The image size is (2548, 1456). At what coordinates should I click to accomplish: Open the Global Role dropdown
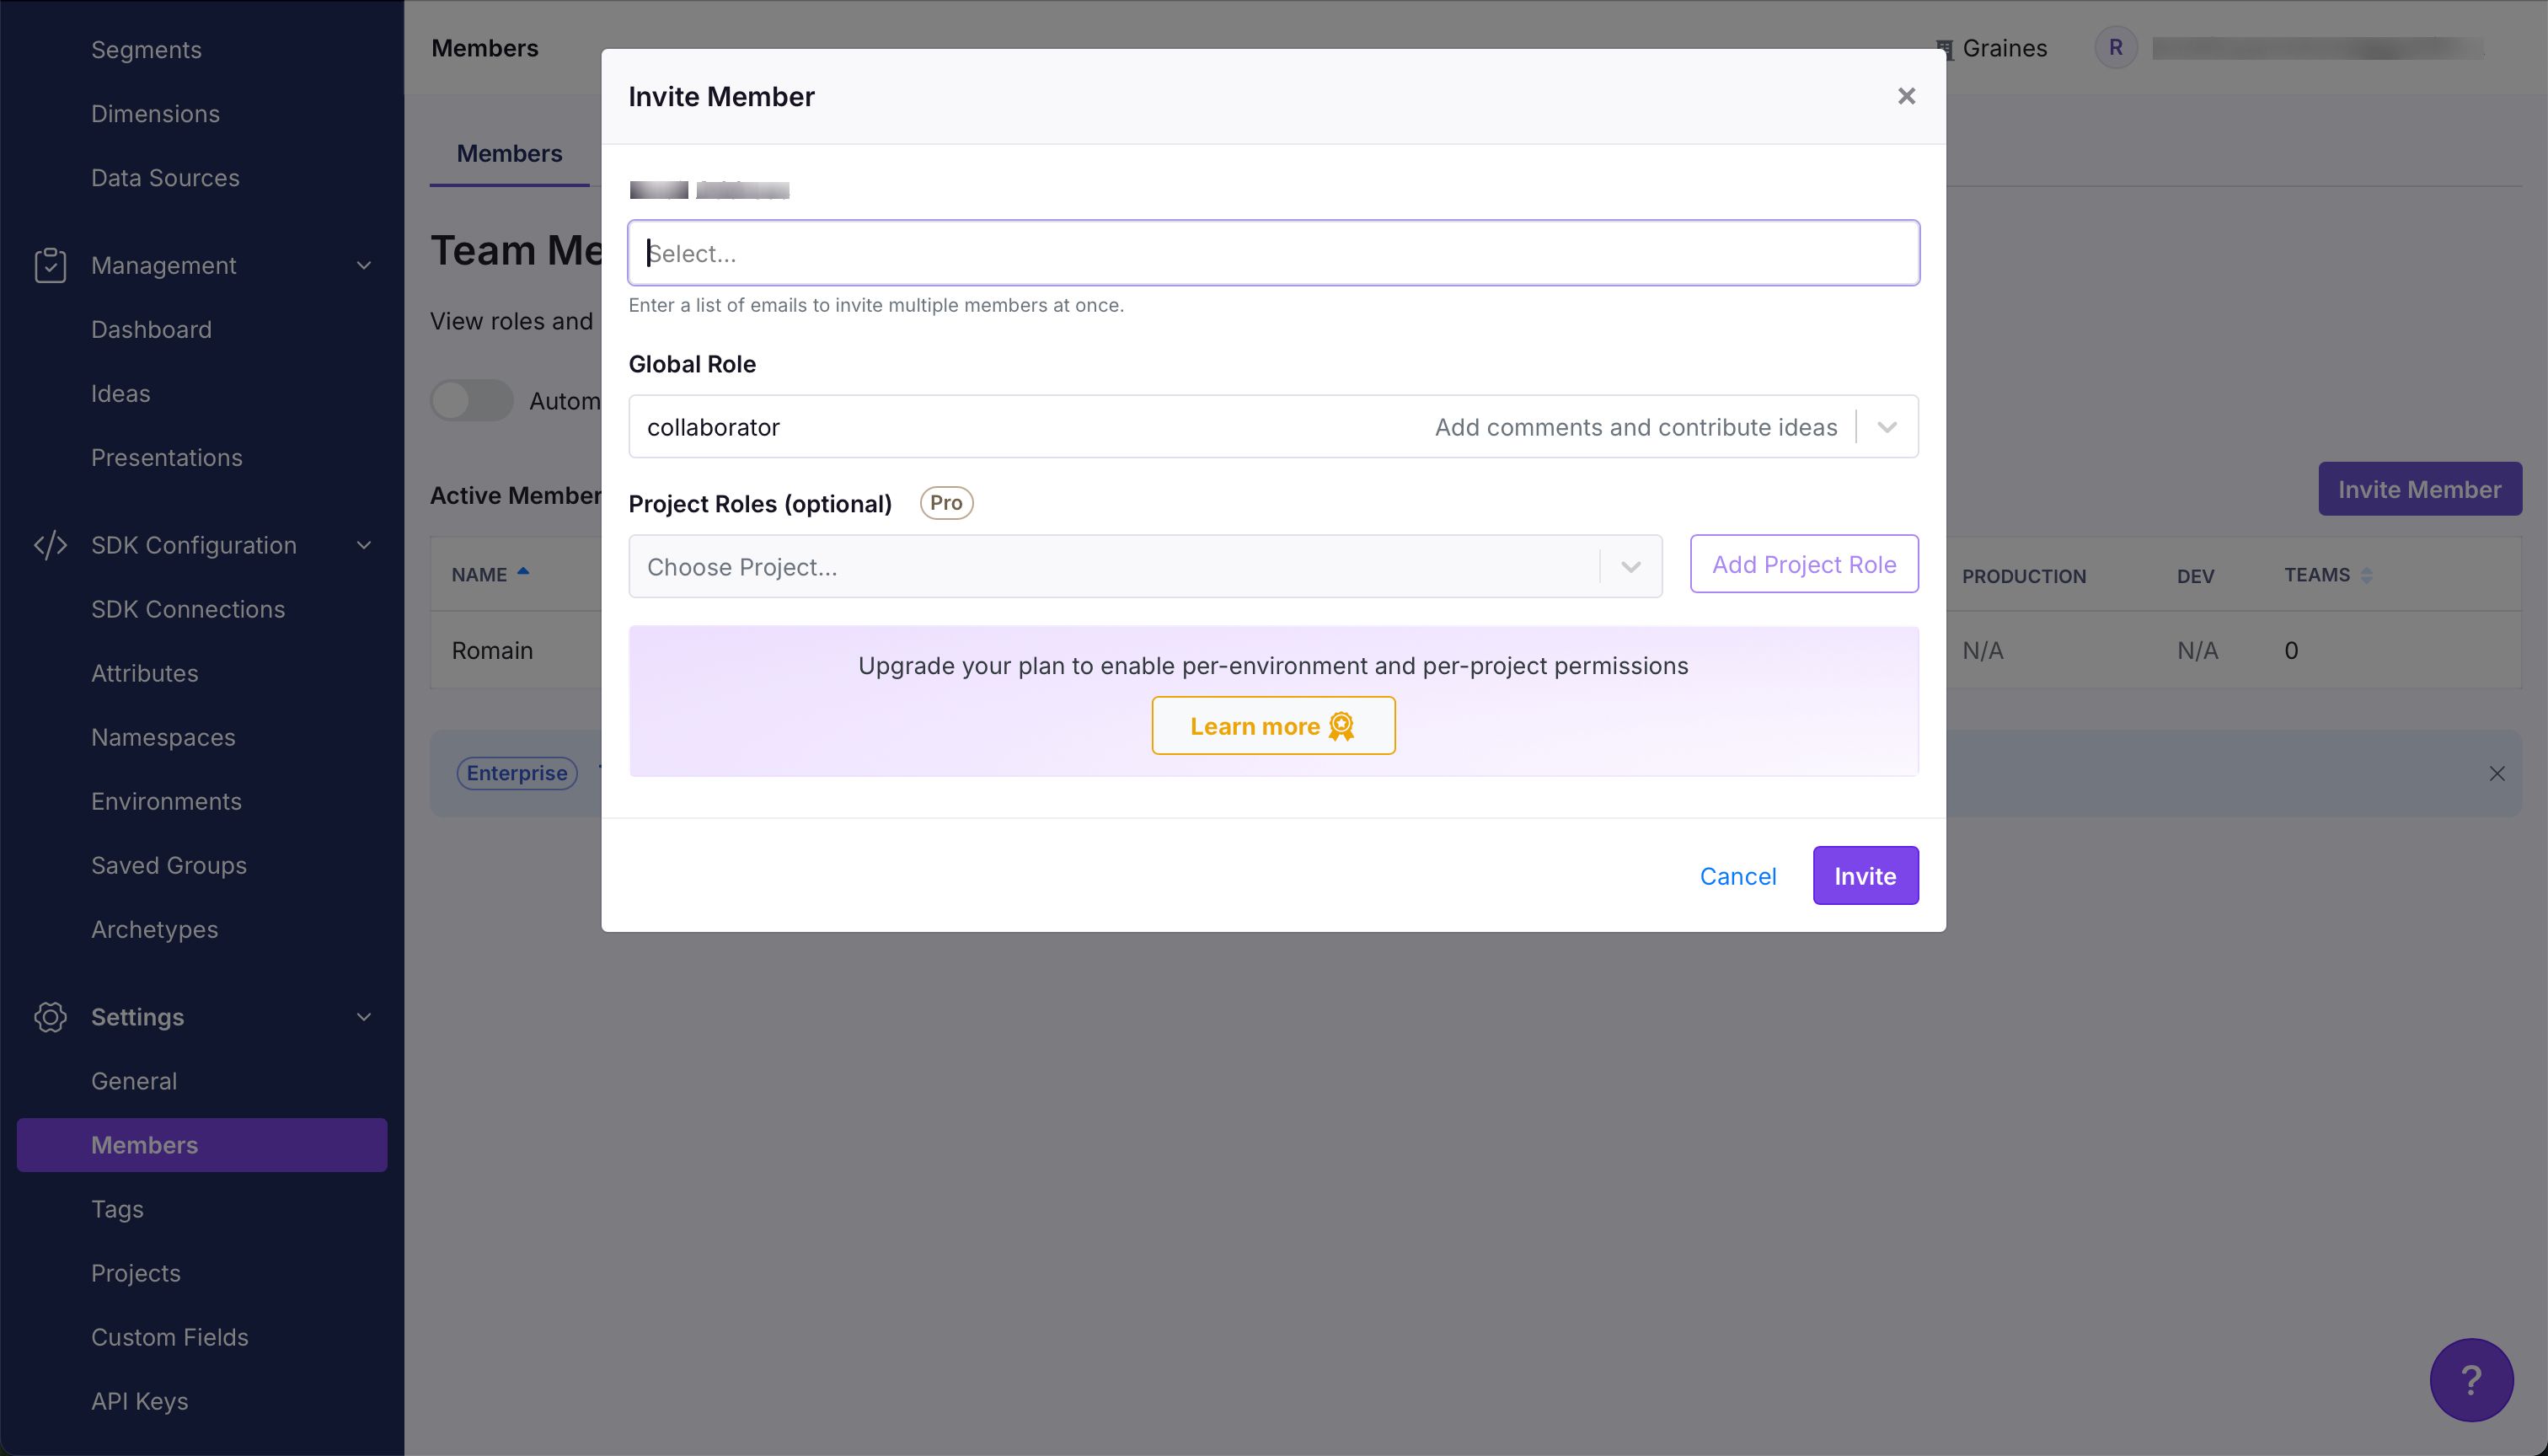[1886, 427]
